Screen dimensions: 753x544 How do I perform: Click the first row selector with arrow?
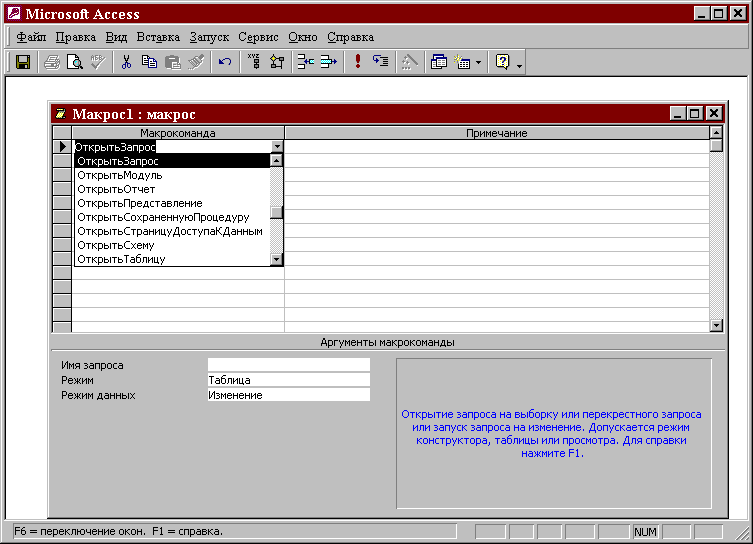[x=62, y=146]
